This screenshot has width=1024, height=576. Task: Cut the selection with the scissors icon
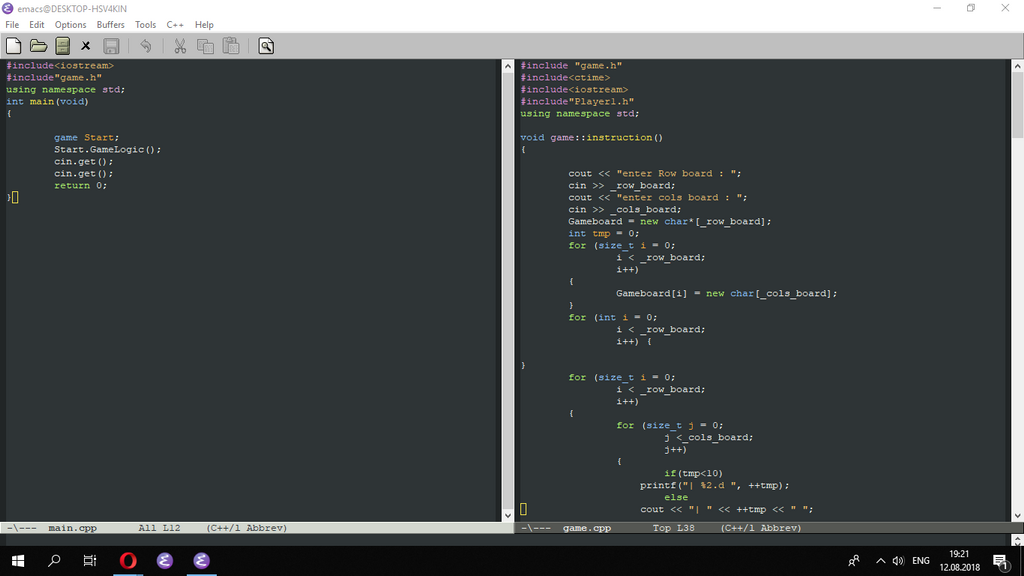[180, 46]
